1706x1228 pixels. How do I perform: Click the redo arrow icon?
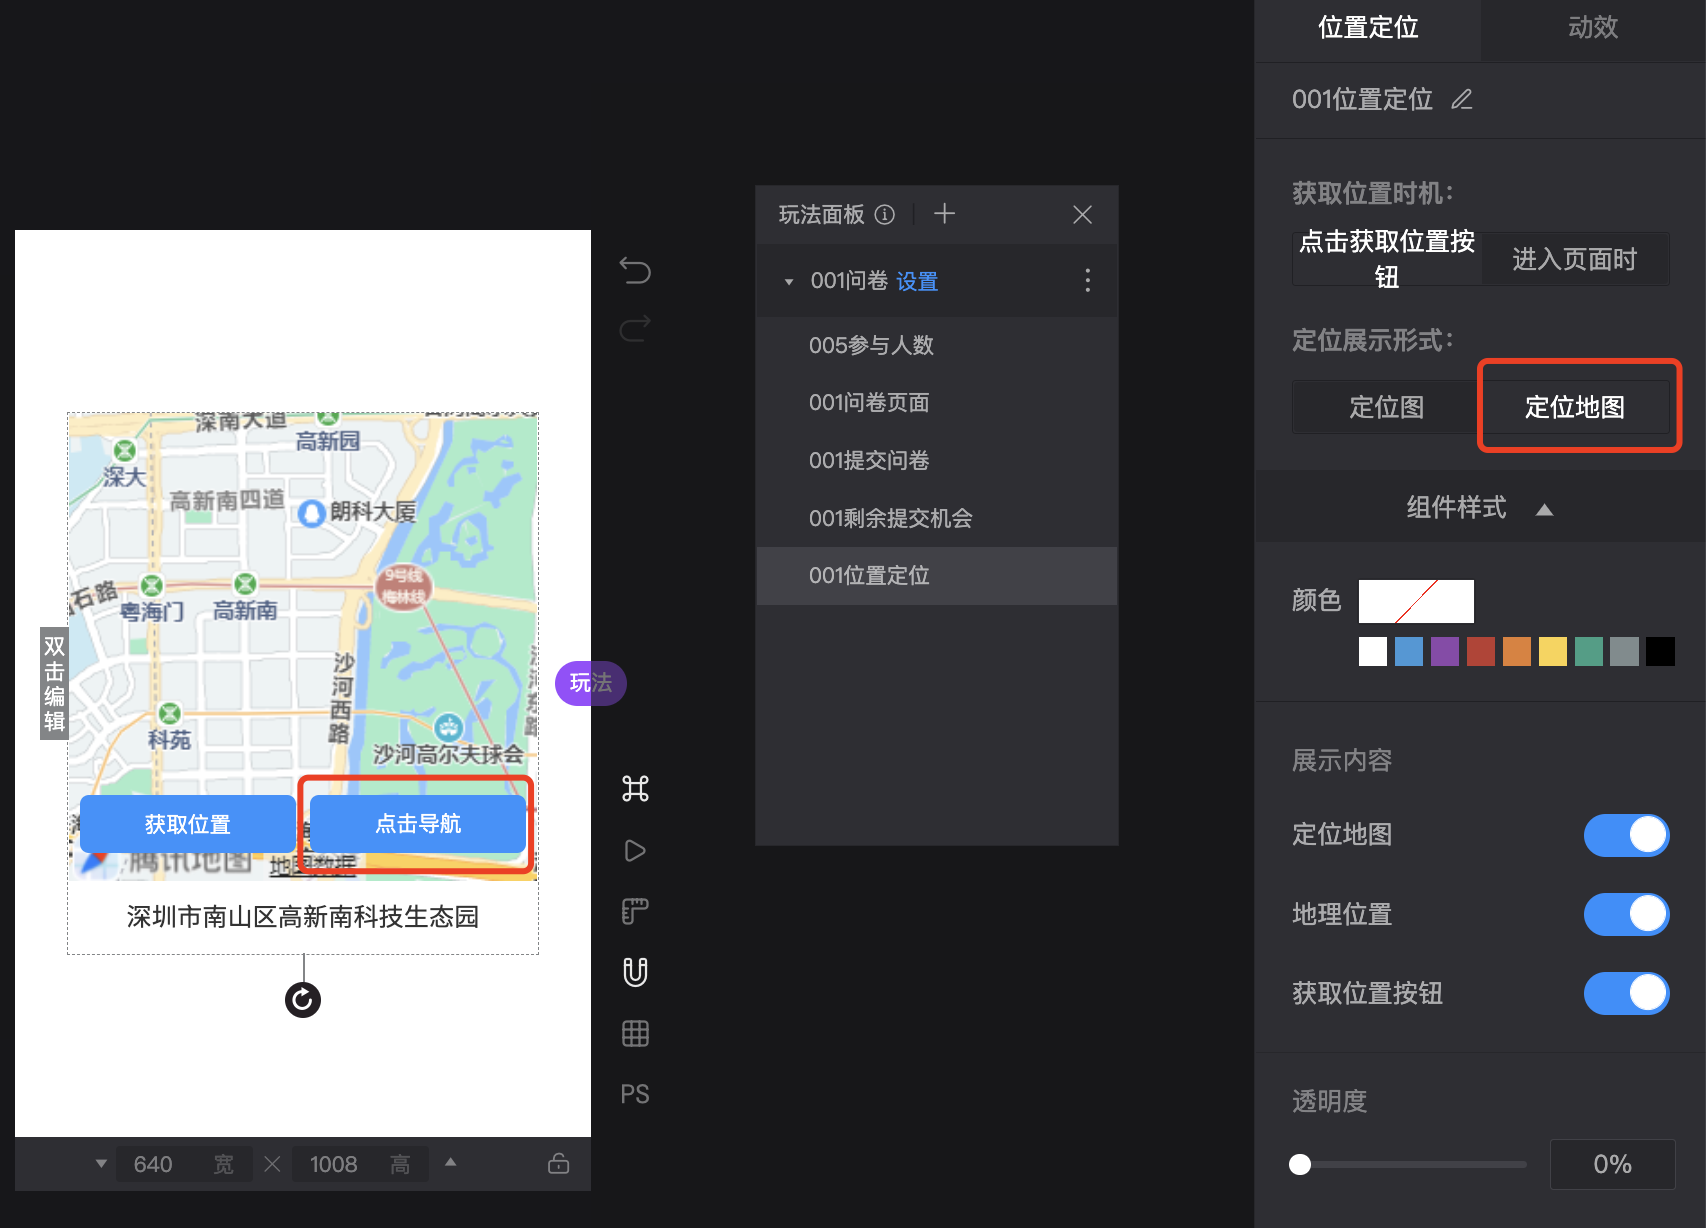click(635, 328)
